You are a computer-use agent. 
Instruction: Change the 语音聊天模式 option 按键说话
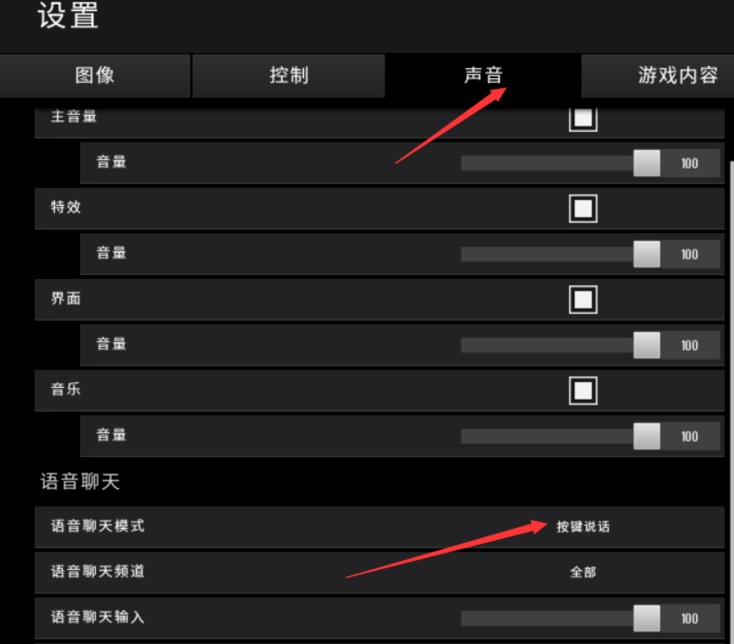(583, 527)
